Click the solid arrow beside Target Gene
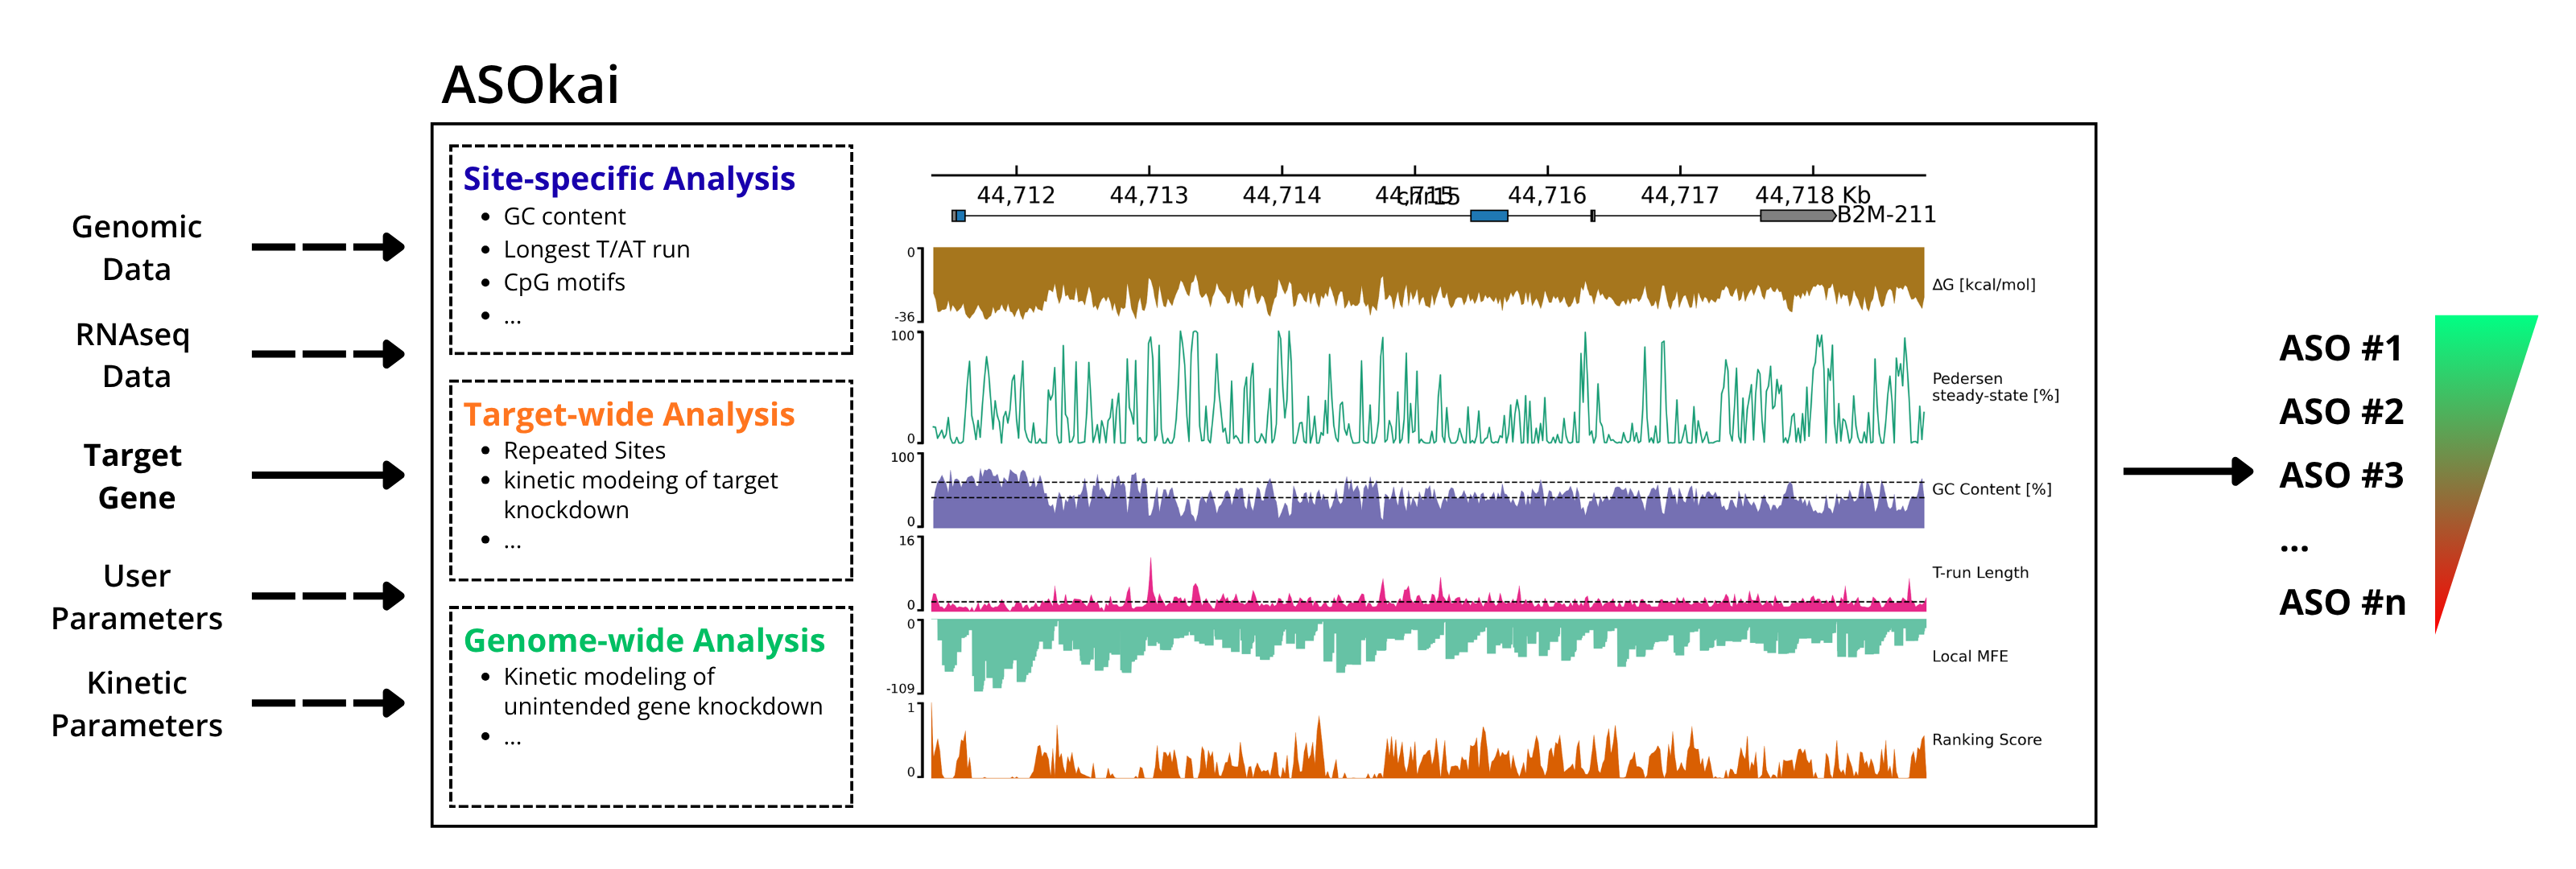2576x869 pixels. coord(328,475)
